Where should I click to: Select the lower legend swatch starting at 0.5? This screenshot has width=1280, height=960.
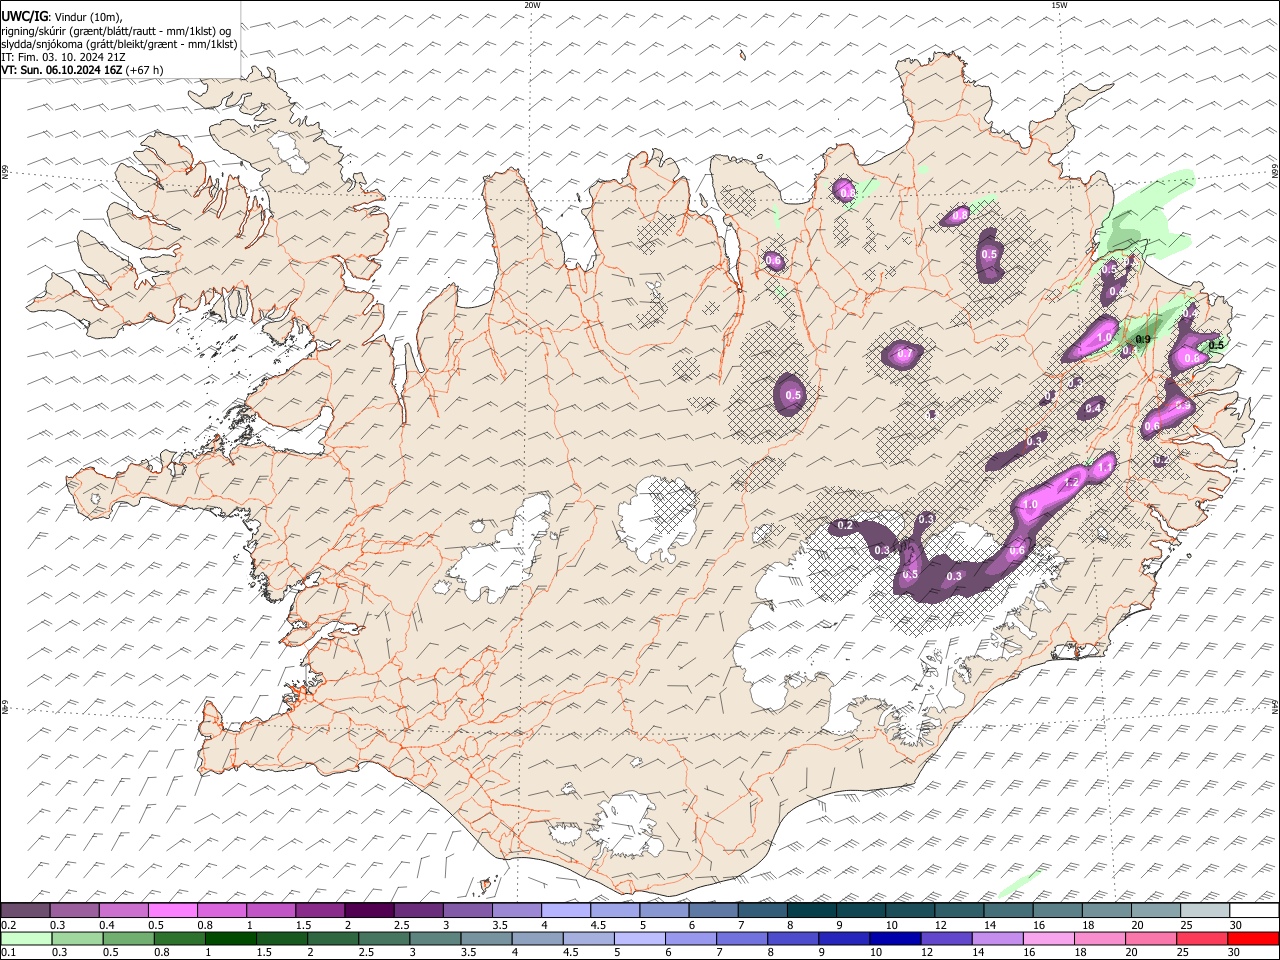tap(129, 939)
